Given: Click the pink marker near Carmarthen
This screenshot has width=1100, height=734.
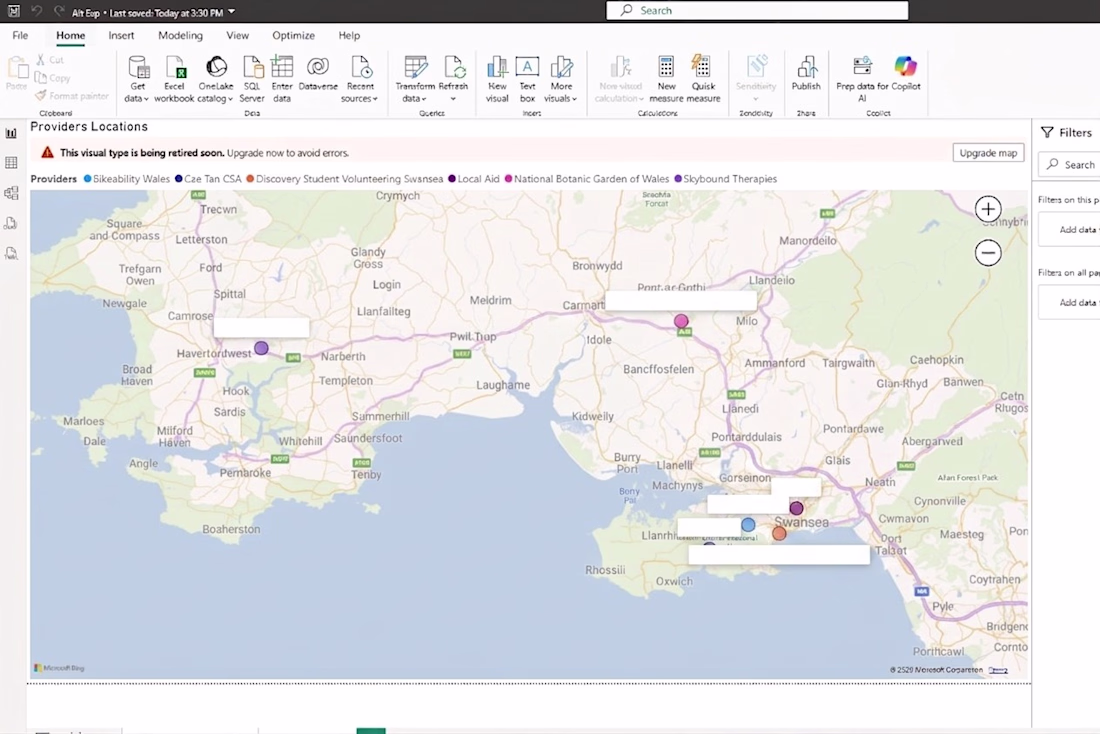Looking at the screenshot, I should [x=681, y=321].
